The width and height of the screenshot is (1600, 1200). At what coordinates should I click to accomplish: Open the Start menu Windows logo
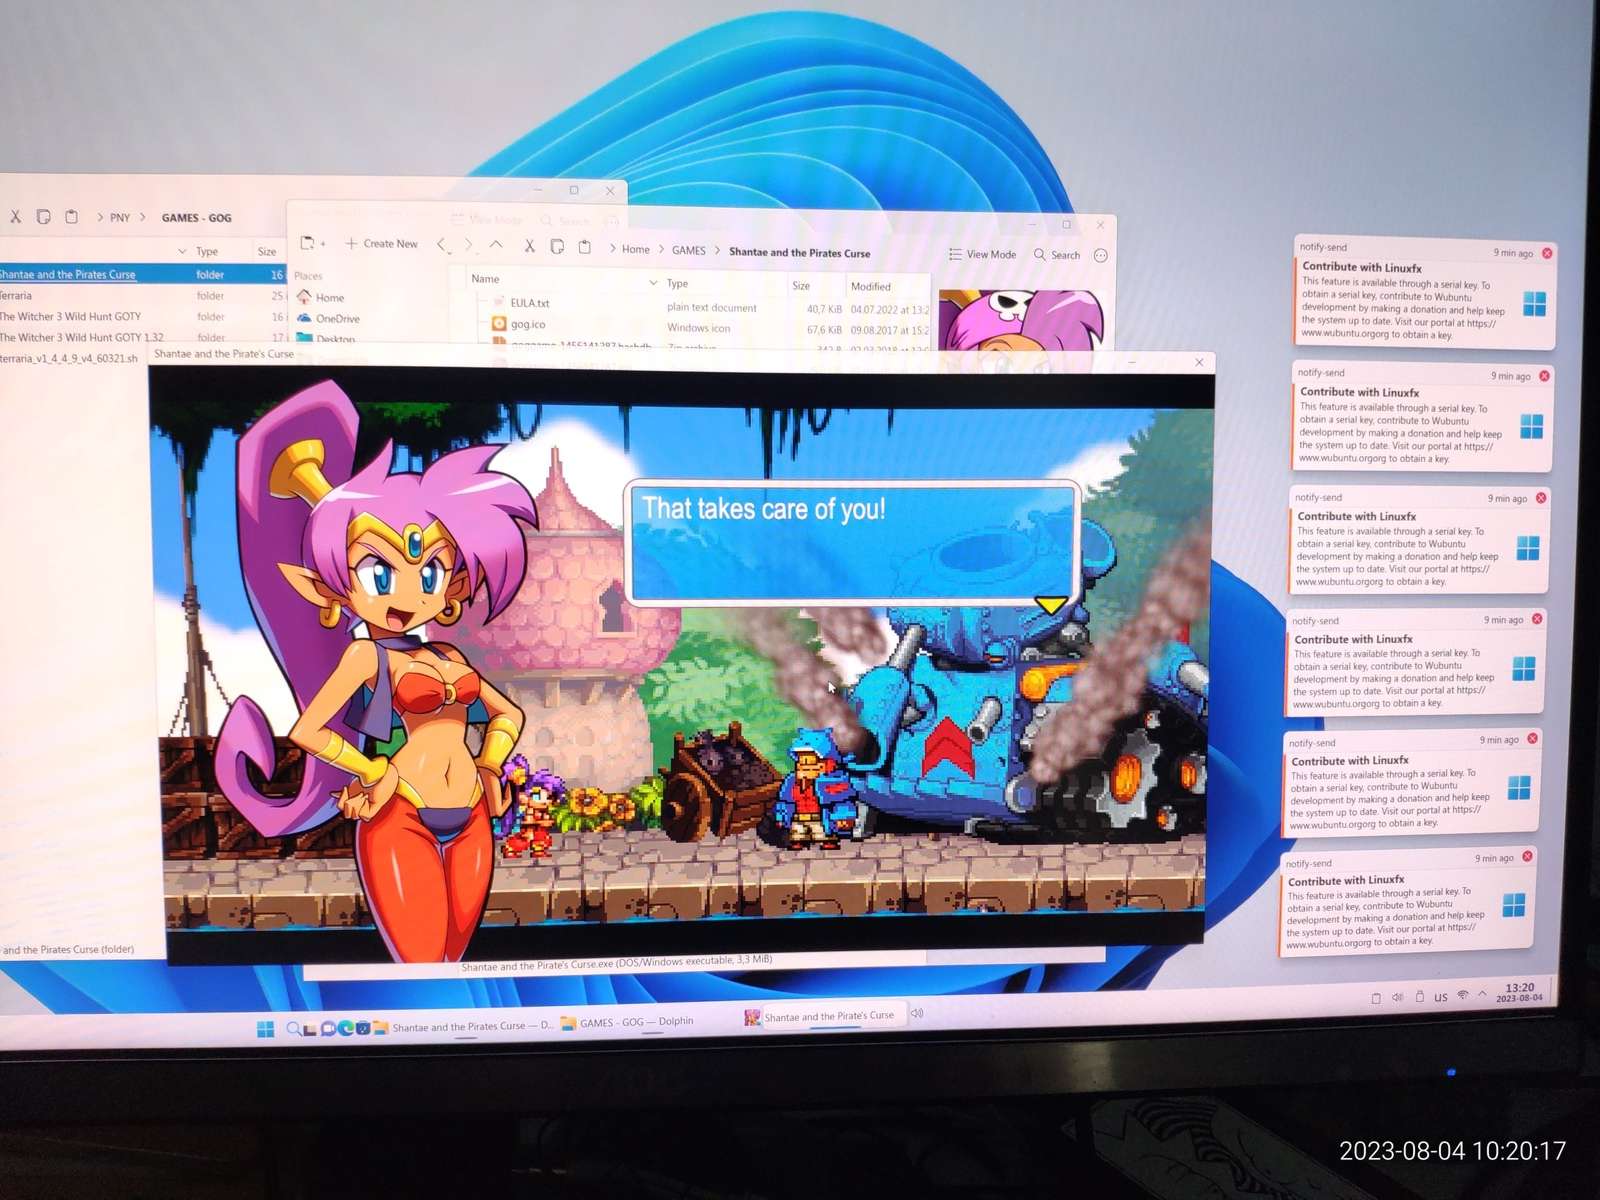265,1029
